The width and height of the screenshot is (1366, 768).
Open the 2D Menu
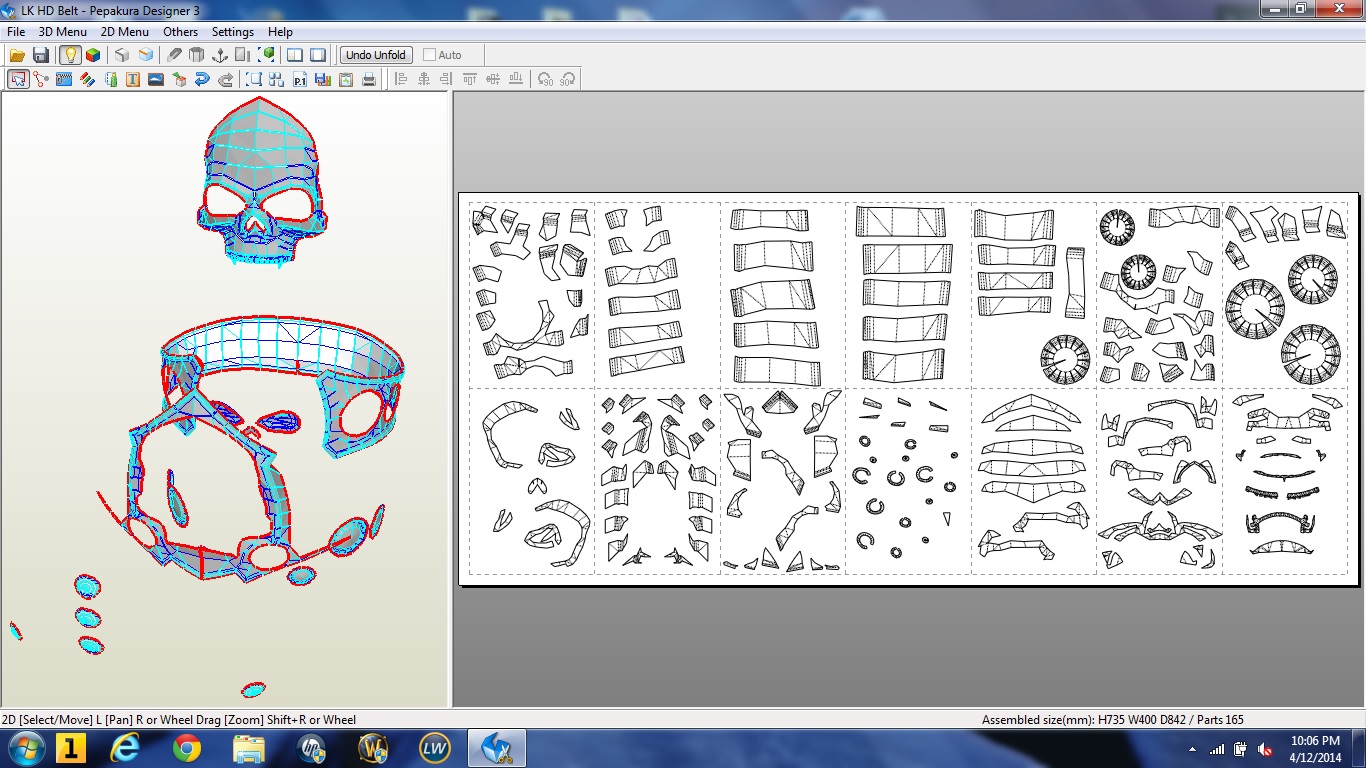pos(125,32)
